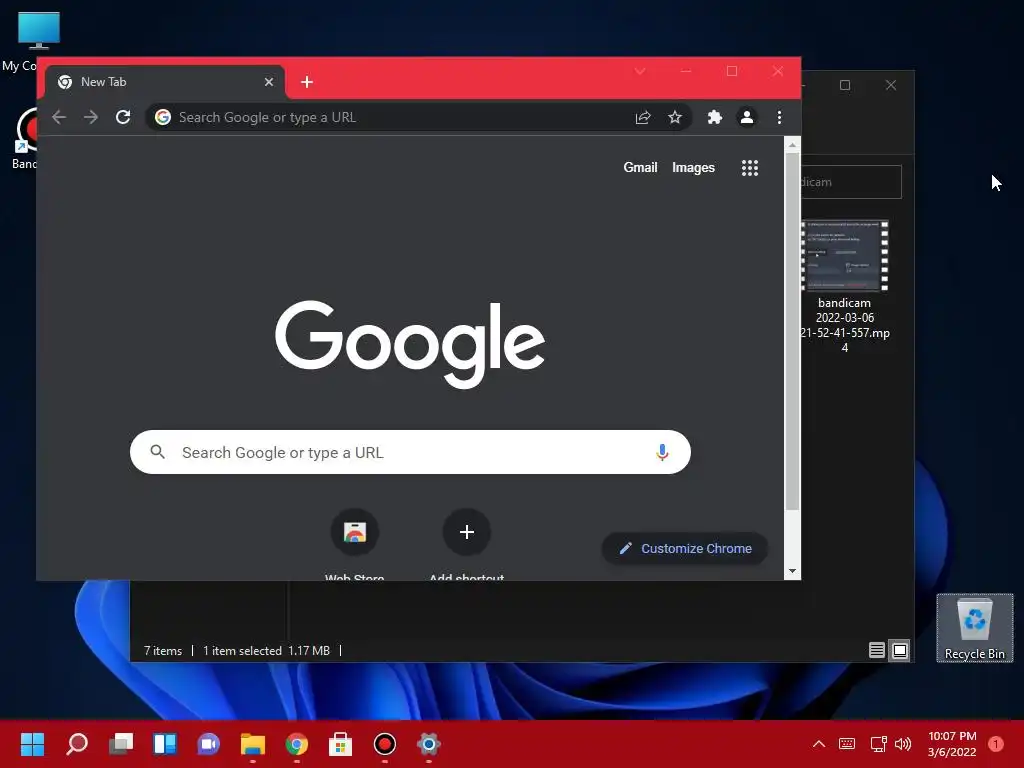Reload the page in Chrome
The width and height of the screenshot is (1024, 768).
(x=123, y=118)
